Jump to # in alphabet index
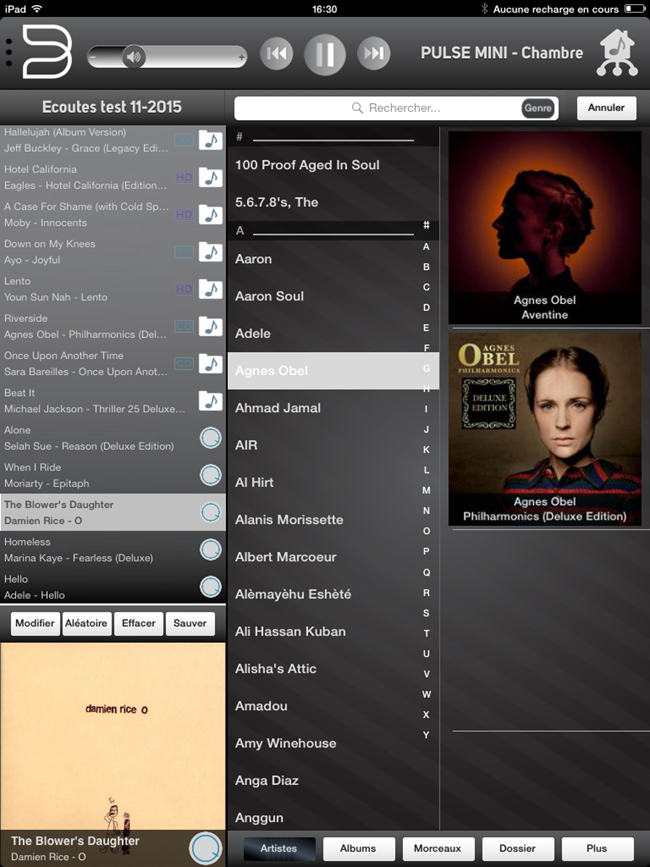650x867 pixels. pyautogui.click(x=426, y=225)
